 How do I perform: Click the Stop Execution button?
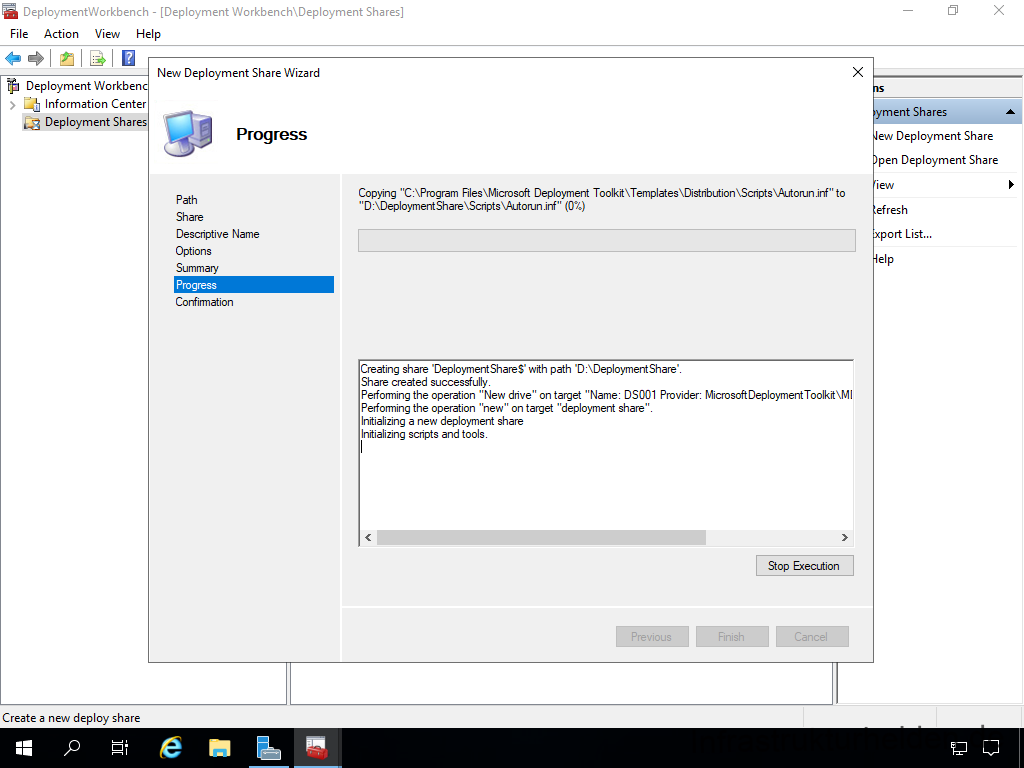click(x=805, y=566)
